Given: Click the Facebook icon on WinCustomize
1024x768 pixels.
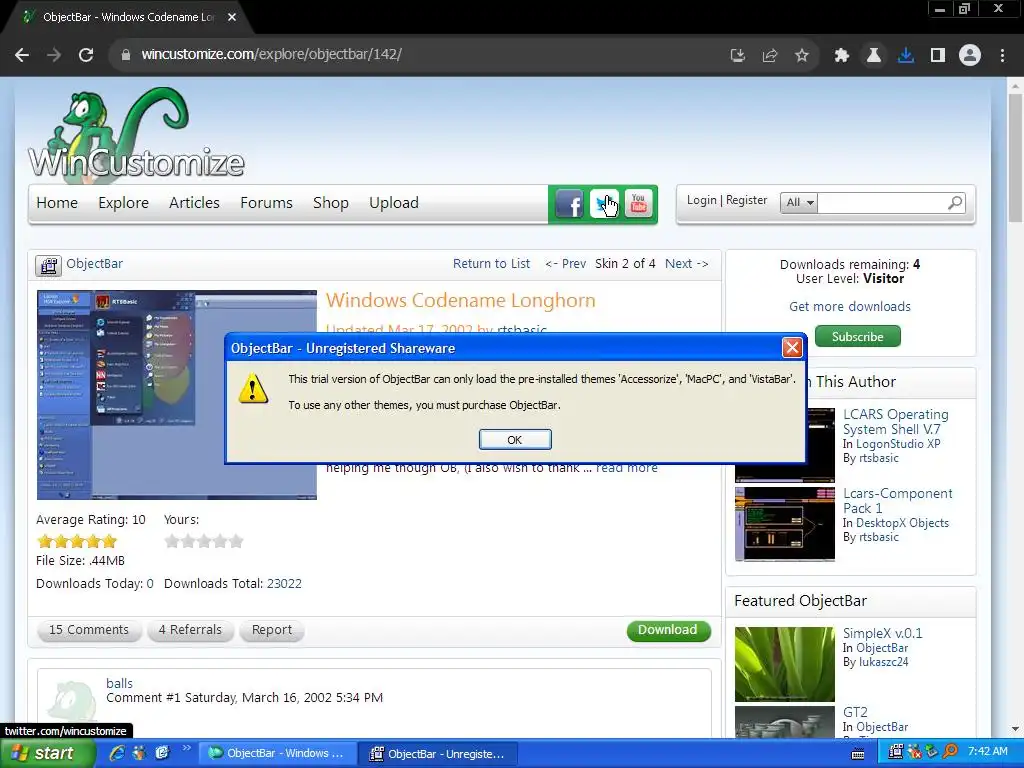Looking at the screenshot, I should click(569, 204).
